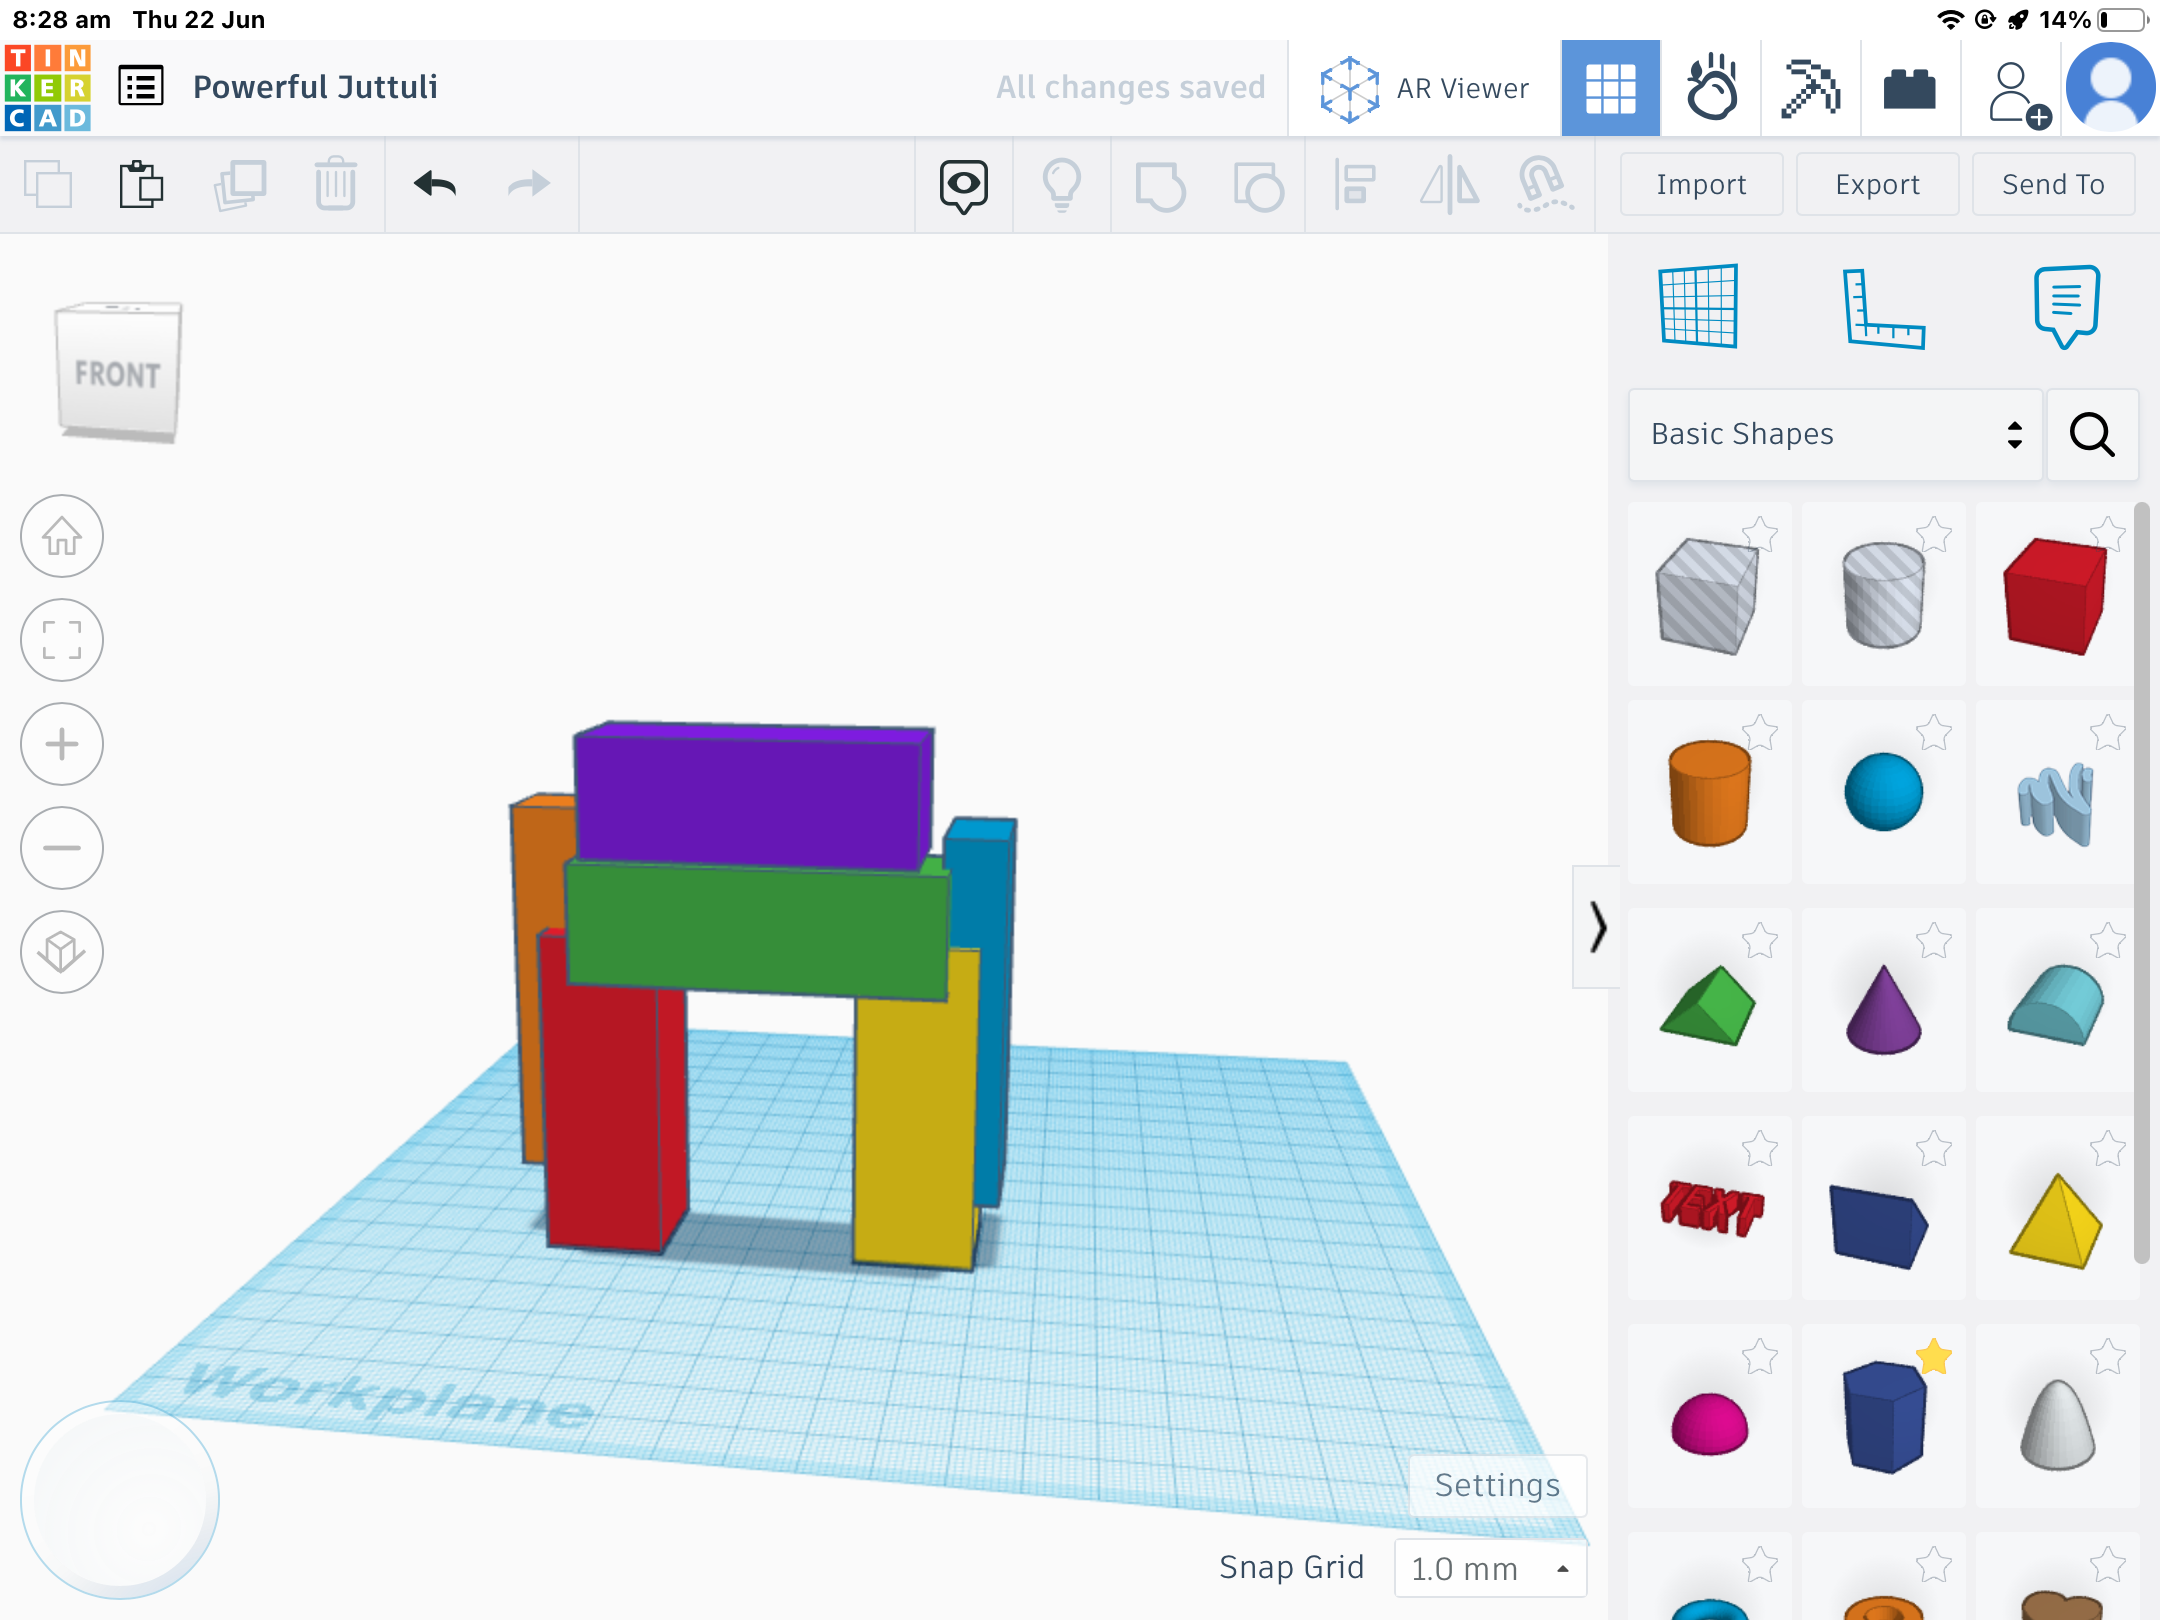Zoom out of the workplane
The height and width of the screenshot is (1620, 2160).
pyautogui.click(x=62, y=848)
